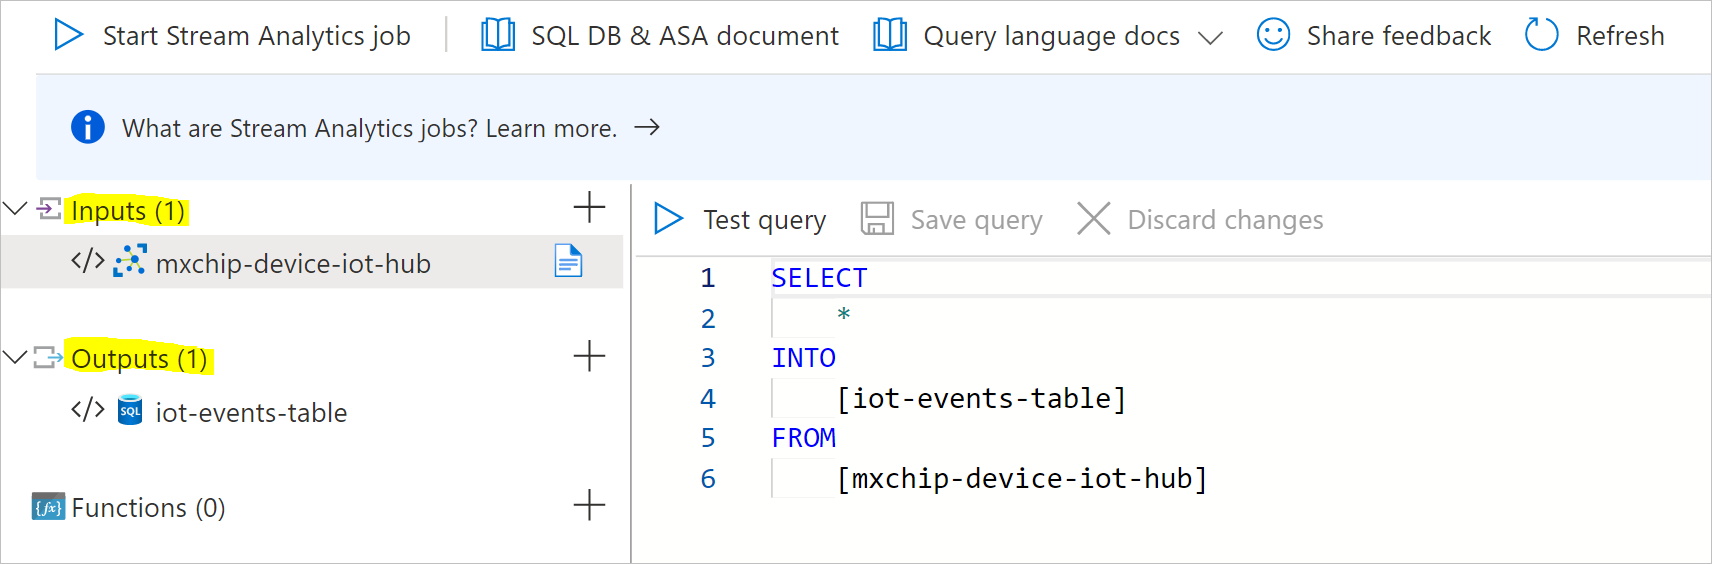Image resolution: width=1712 pixels, height=564 pixels.
Task: Collapse the Outputs (1) section chevron
Action: point(15,357)
